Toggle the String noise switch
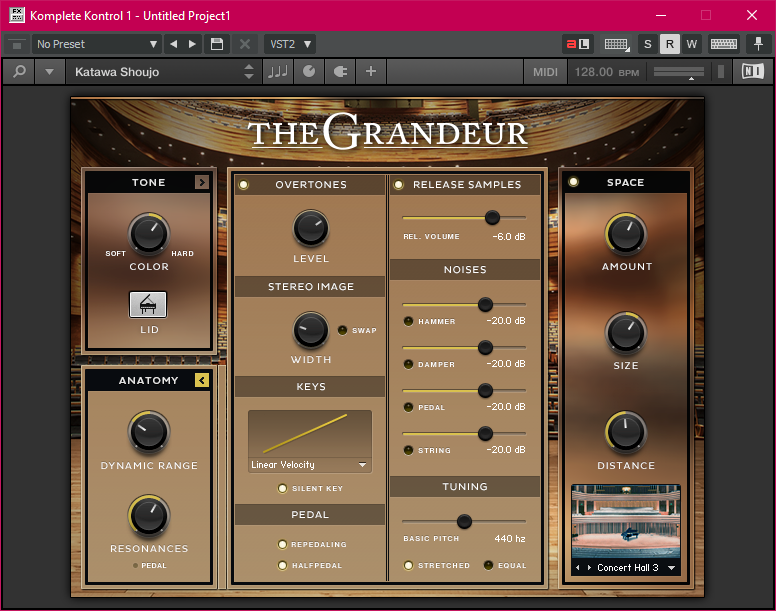Screen dimensions: 776x611 (x=408, y=450)
